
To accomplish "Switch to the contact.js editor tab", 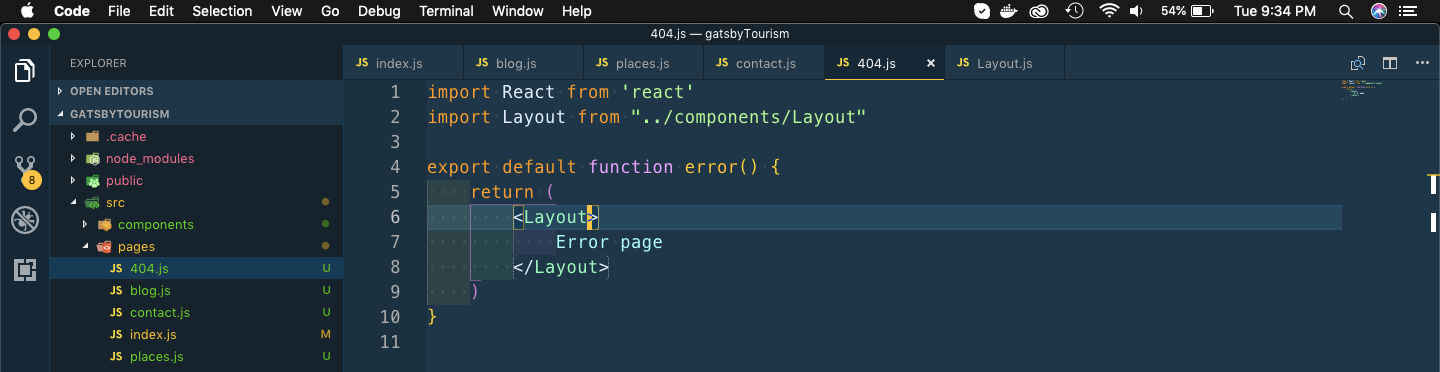I will [x=764, y=63].
